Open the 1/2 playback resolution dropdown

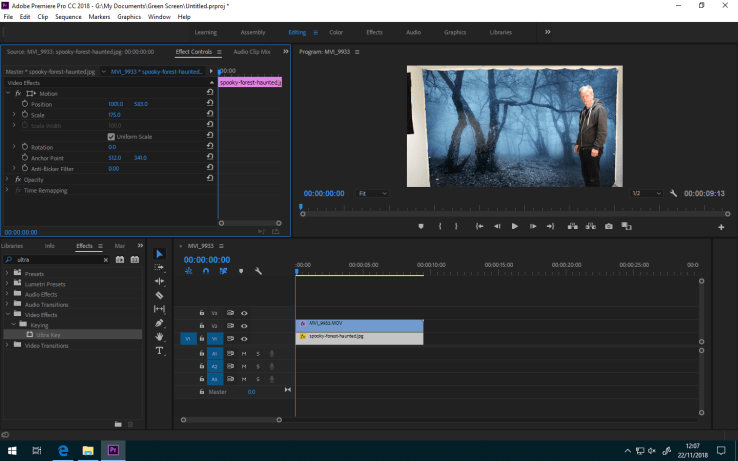(x=646, y=194)
